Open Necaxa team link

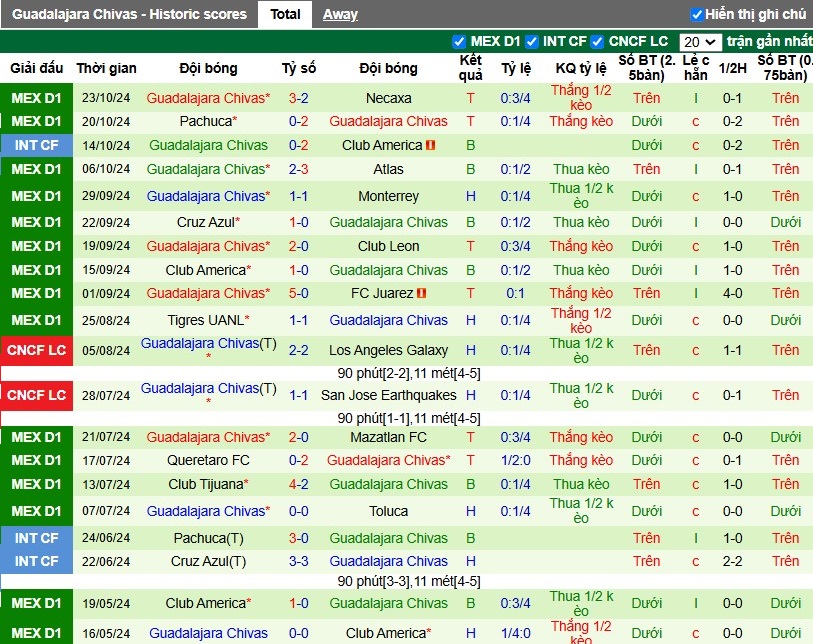click(x=388, y=98)
